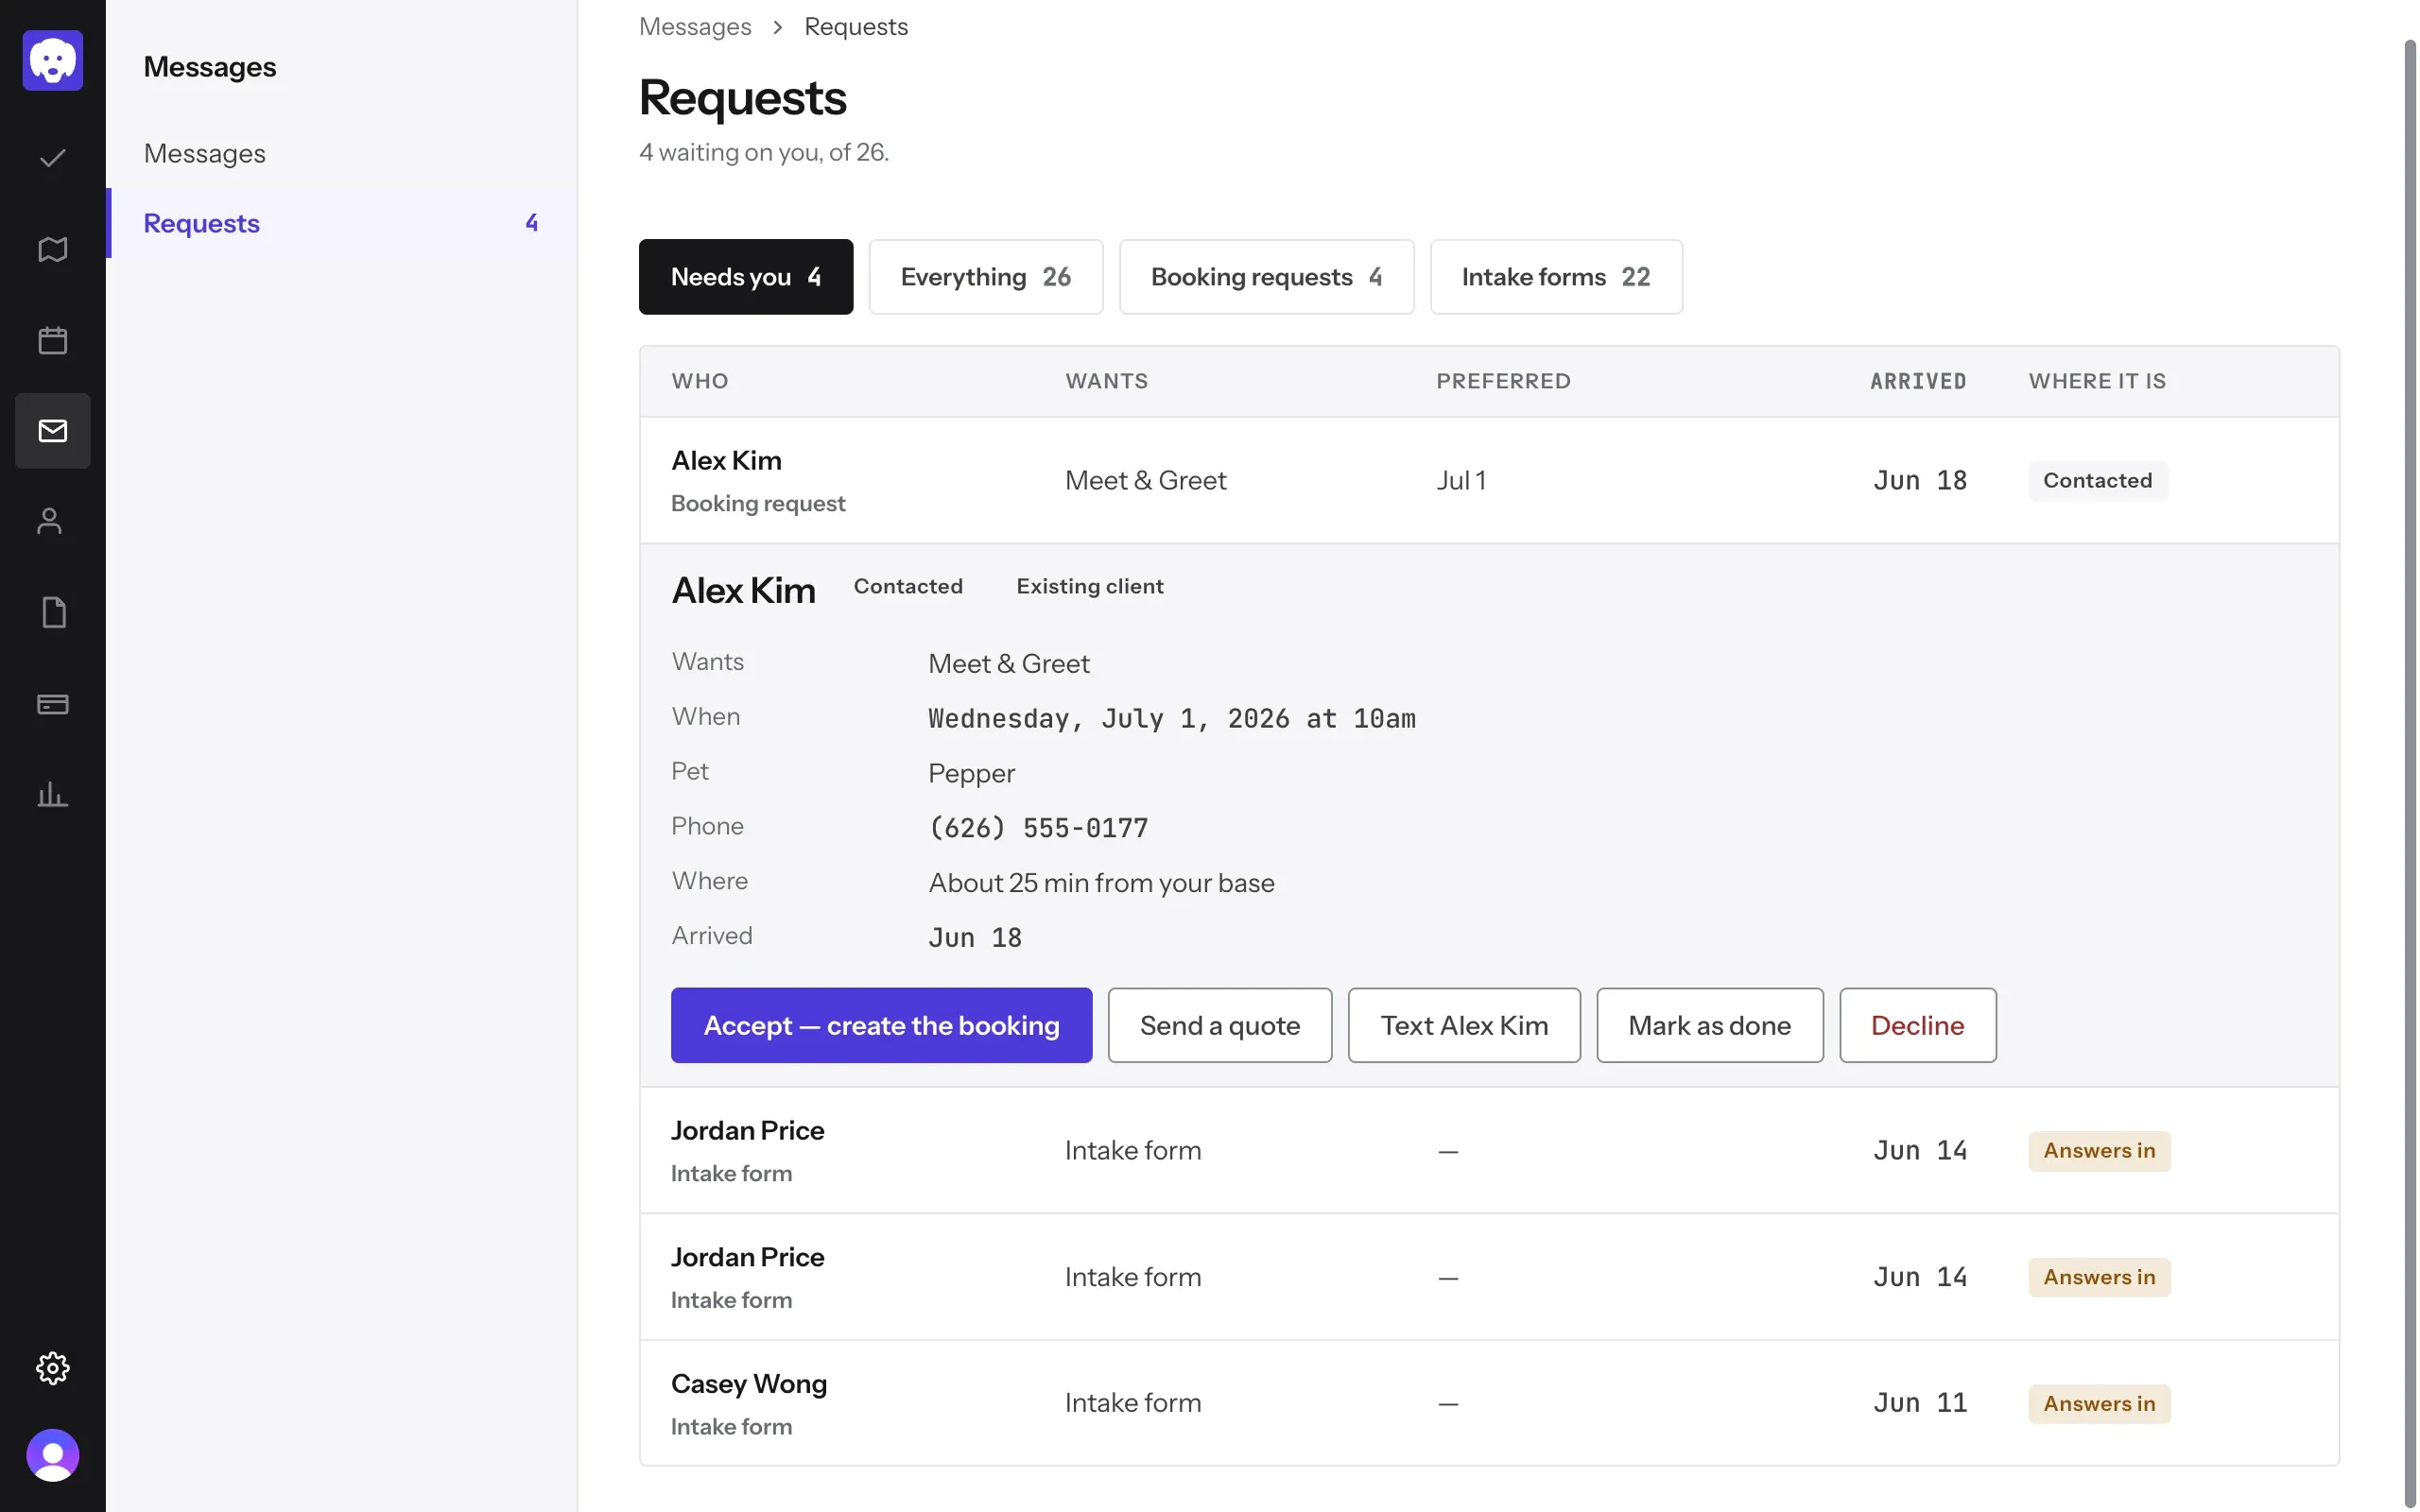Screen dimensions: 2420x1512
Task: Open the bar chart reports icon
Action: point(53,795)
